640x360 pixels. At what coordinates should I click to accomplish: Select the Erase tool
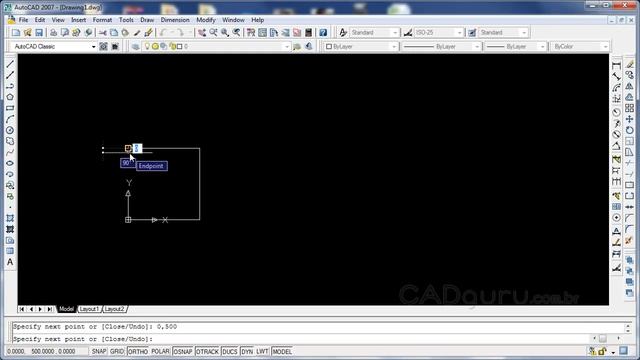pyautogui.click(x=629, y=64)
